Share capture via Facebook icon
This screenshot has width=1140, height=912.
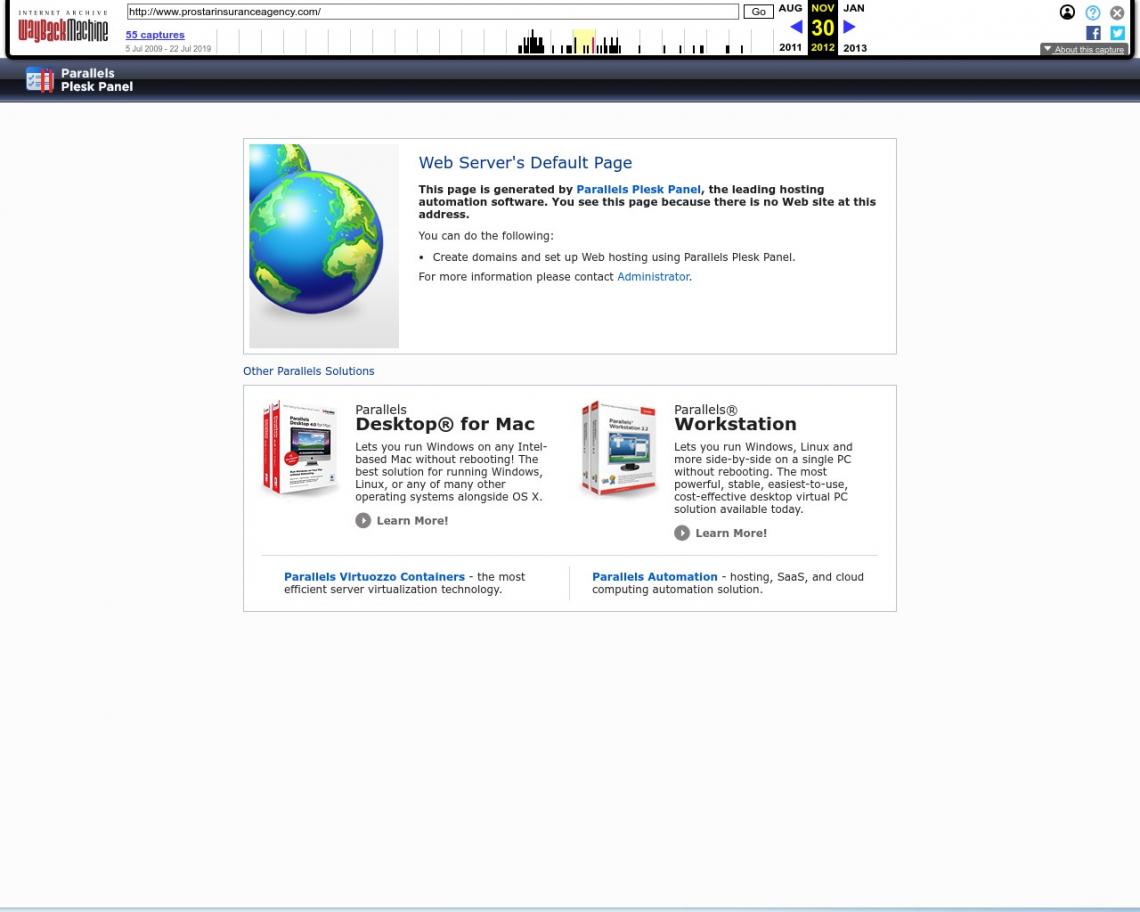click(1093, 33)
